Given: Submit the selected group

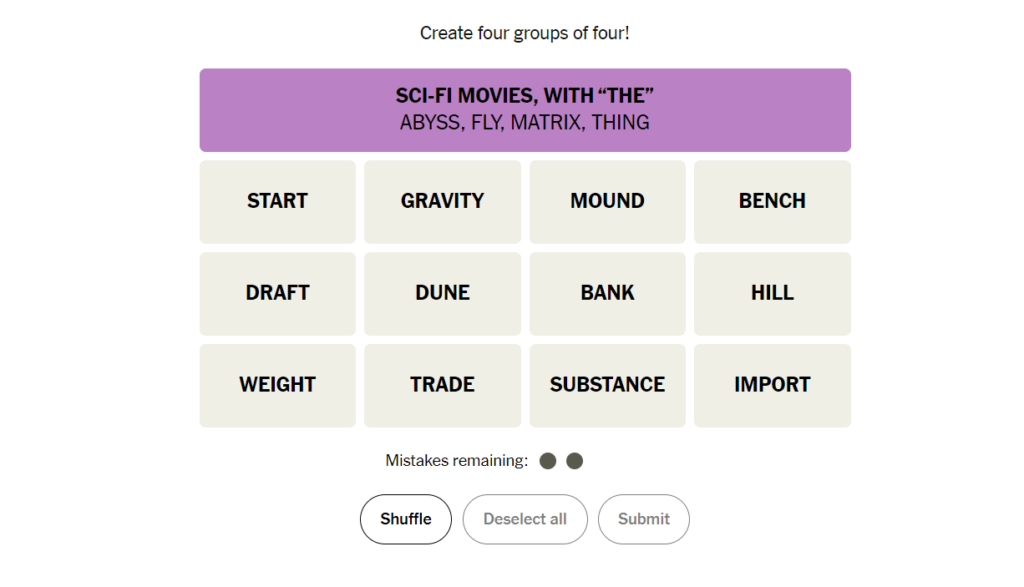Looking at the screenshot, I should tap(644, 519).
